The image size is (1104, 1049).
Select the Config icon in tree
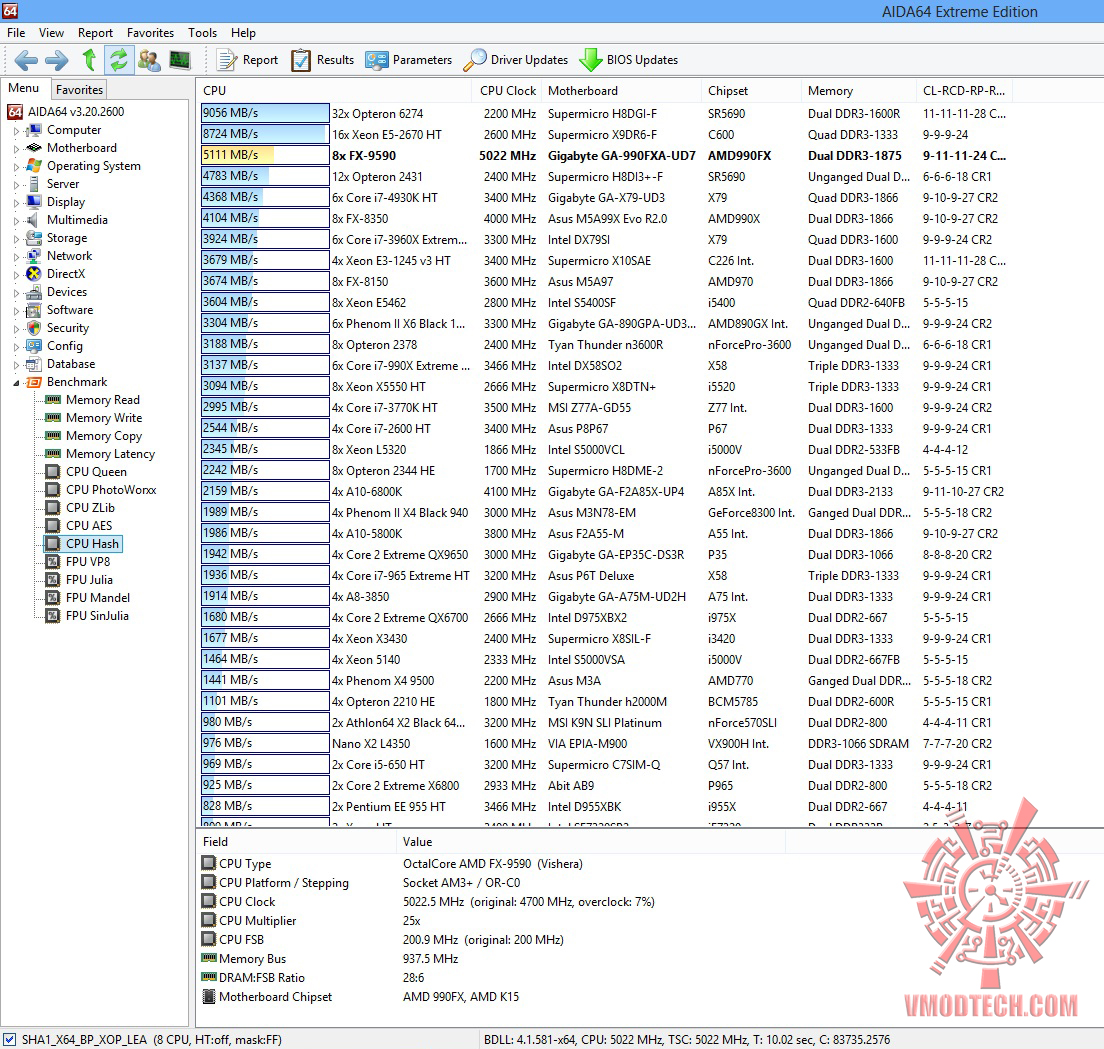33,346
